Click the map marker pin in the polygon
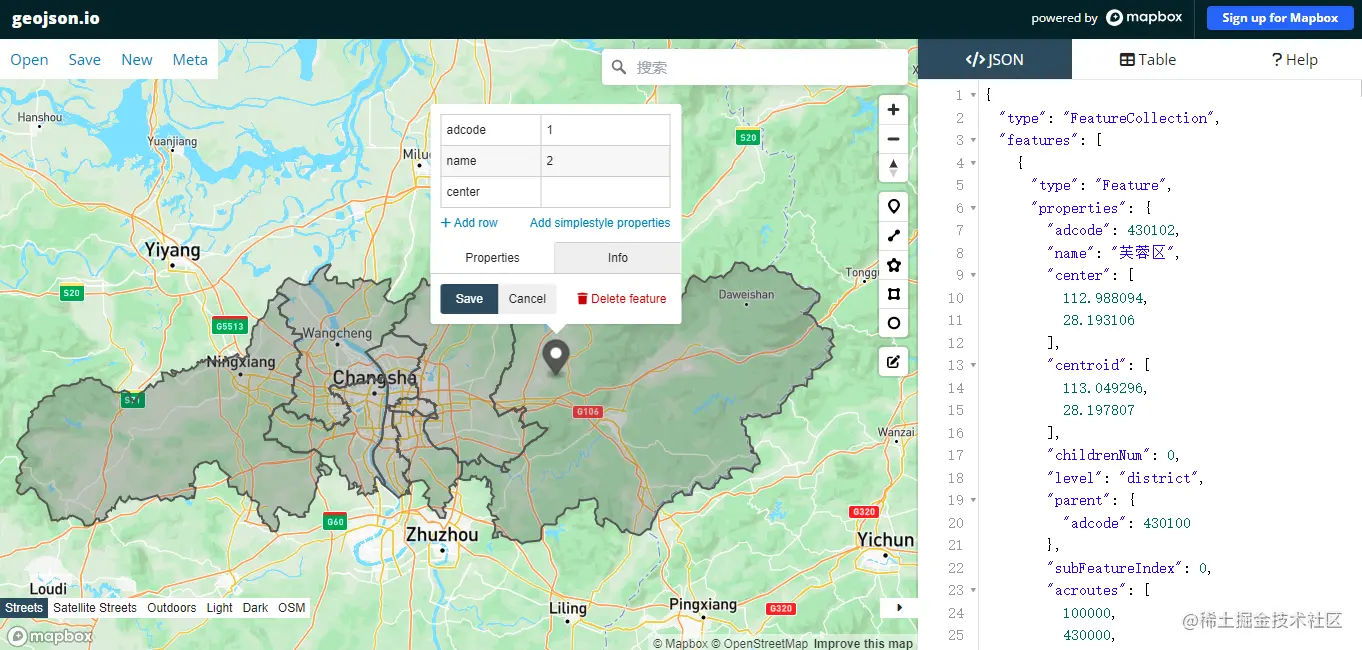The image size is (1362, 650). (555, 357)
